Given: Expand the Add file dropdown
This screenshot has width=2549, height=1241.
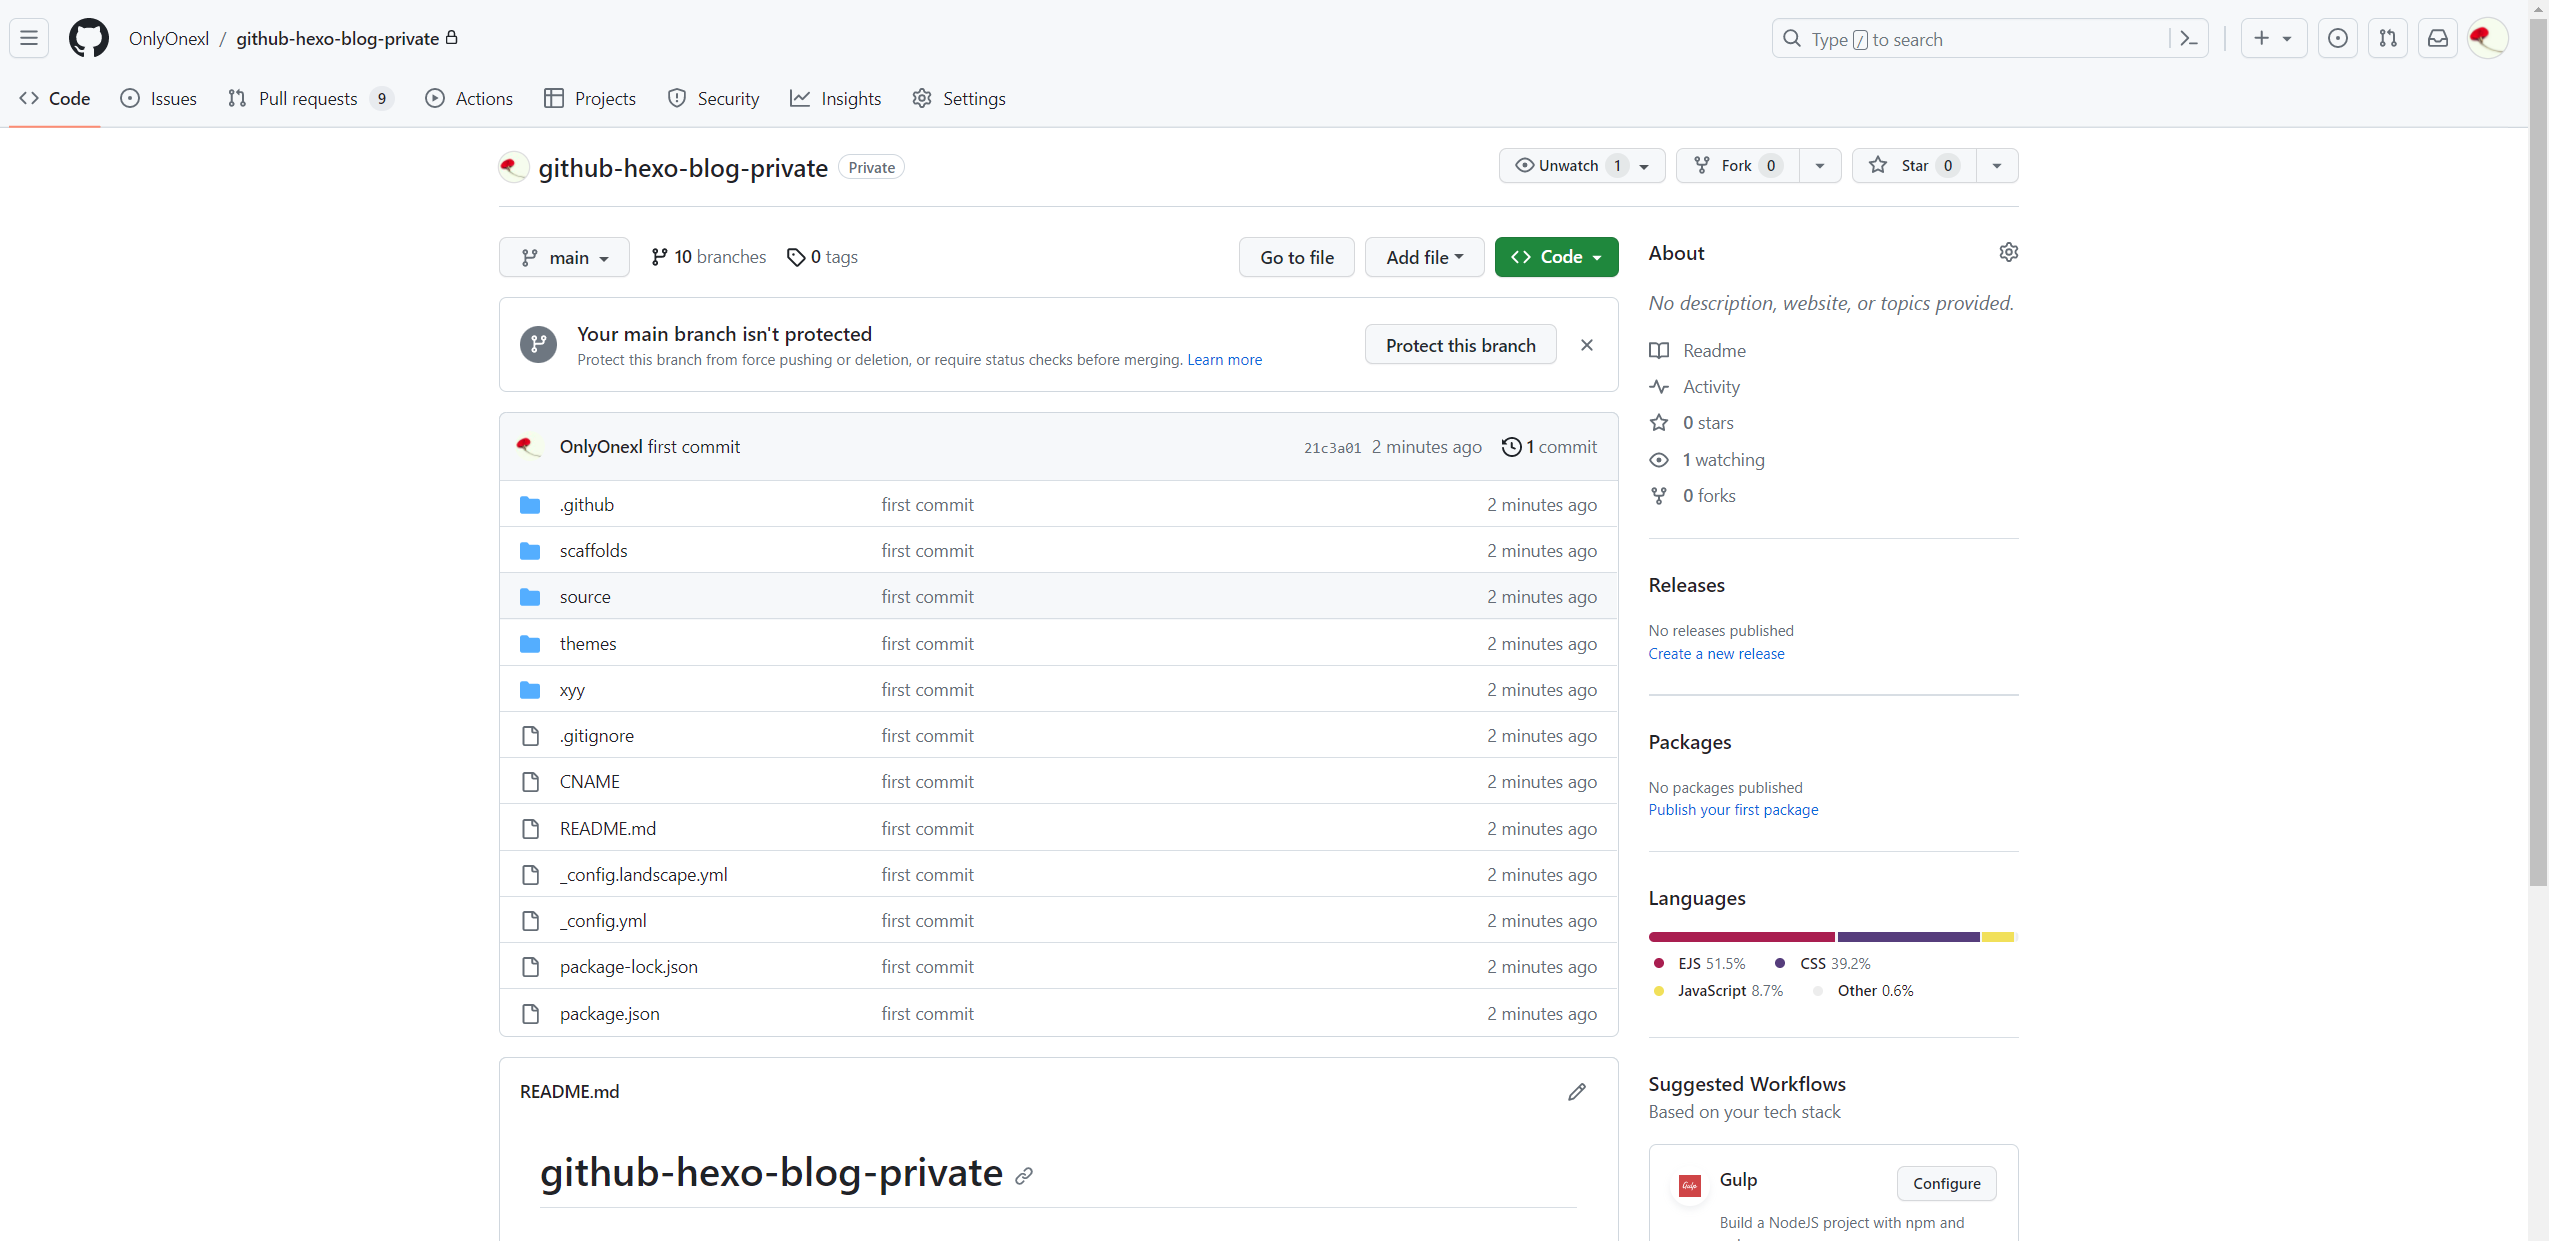Looking at the screenshot, I should 1424,257.
